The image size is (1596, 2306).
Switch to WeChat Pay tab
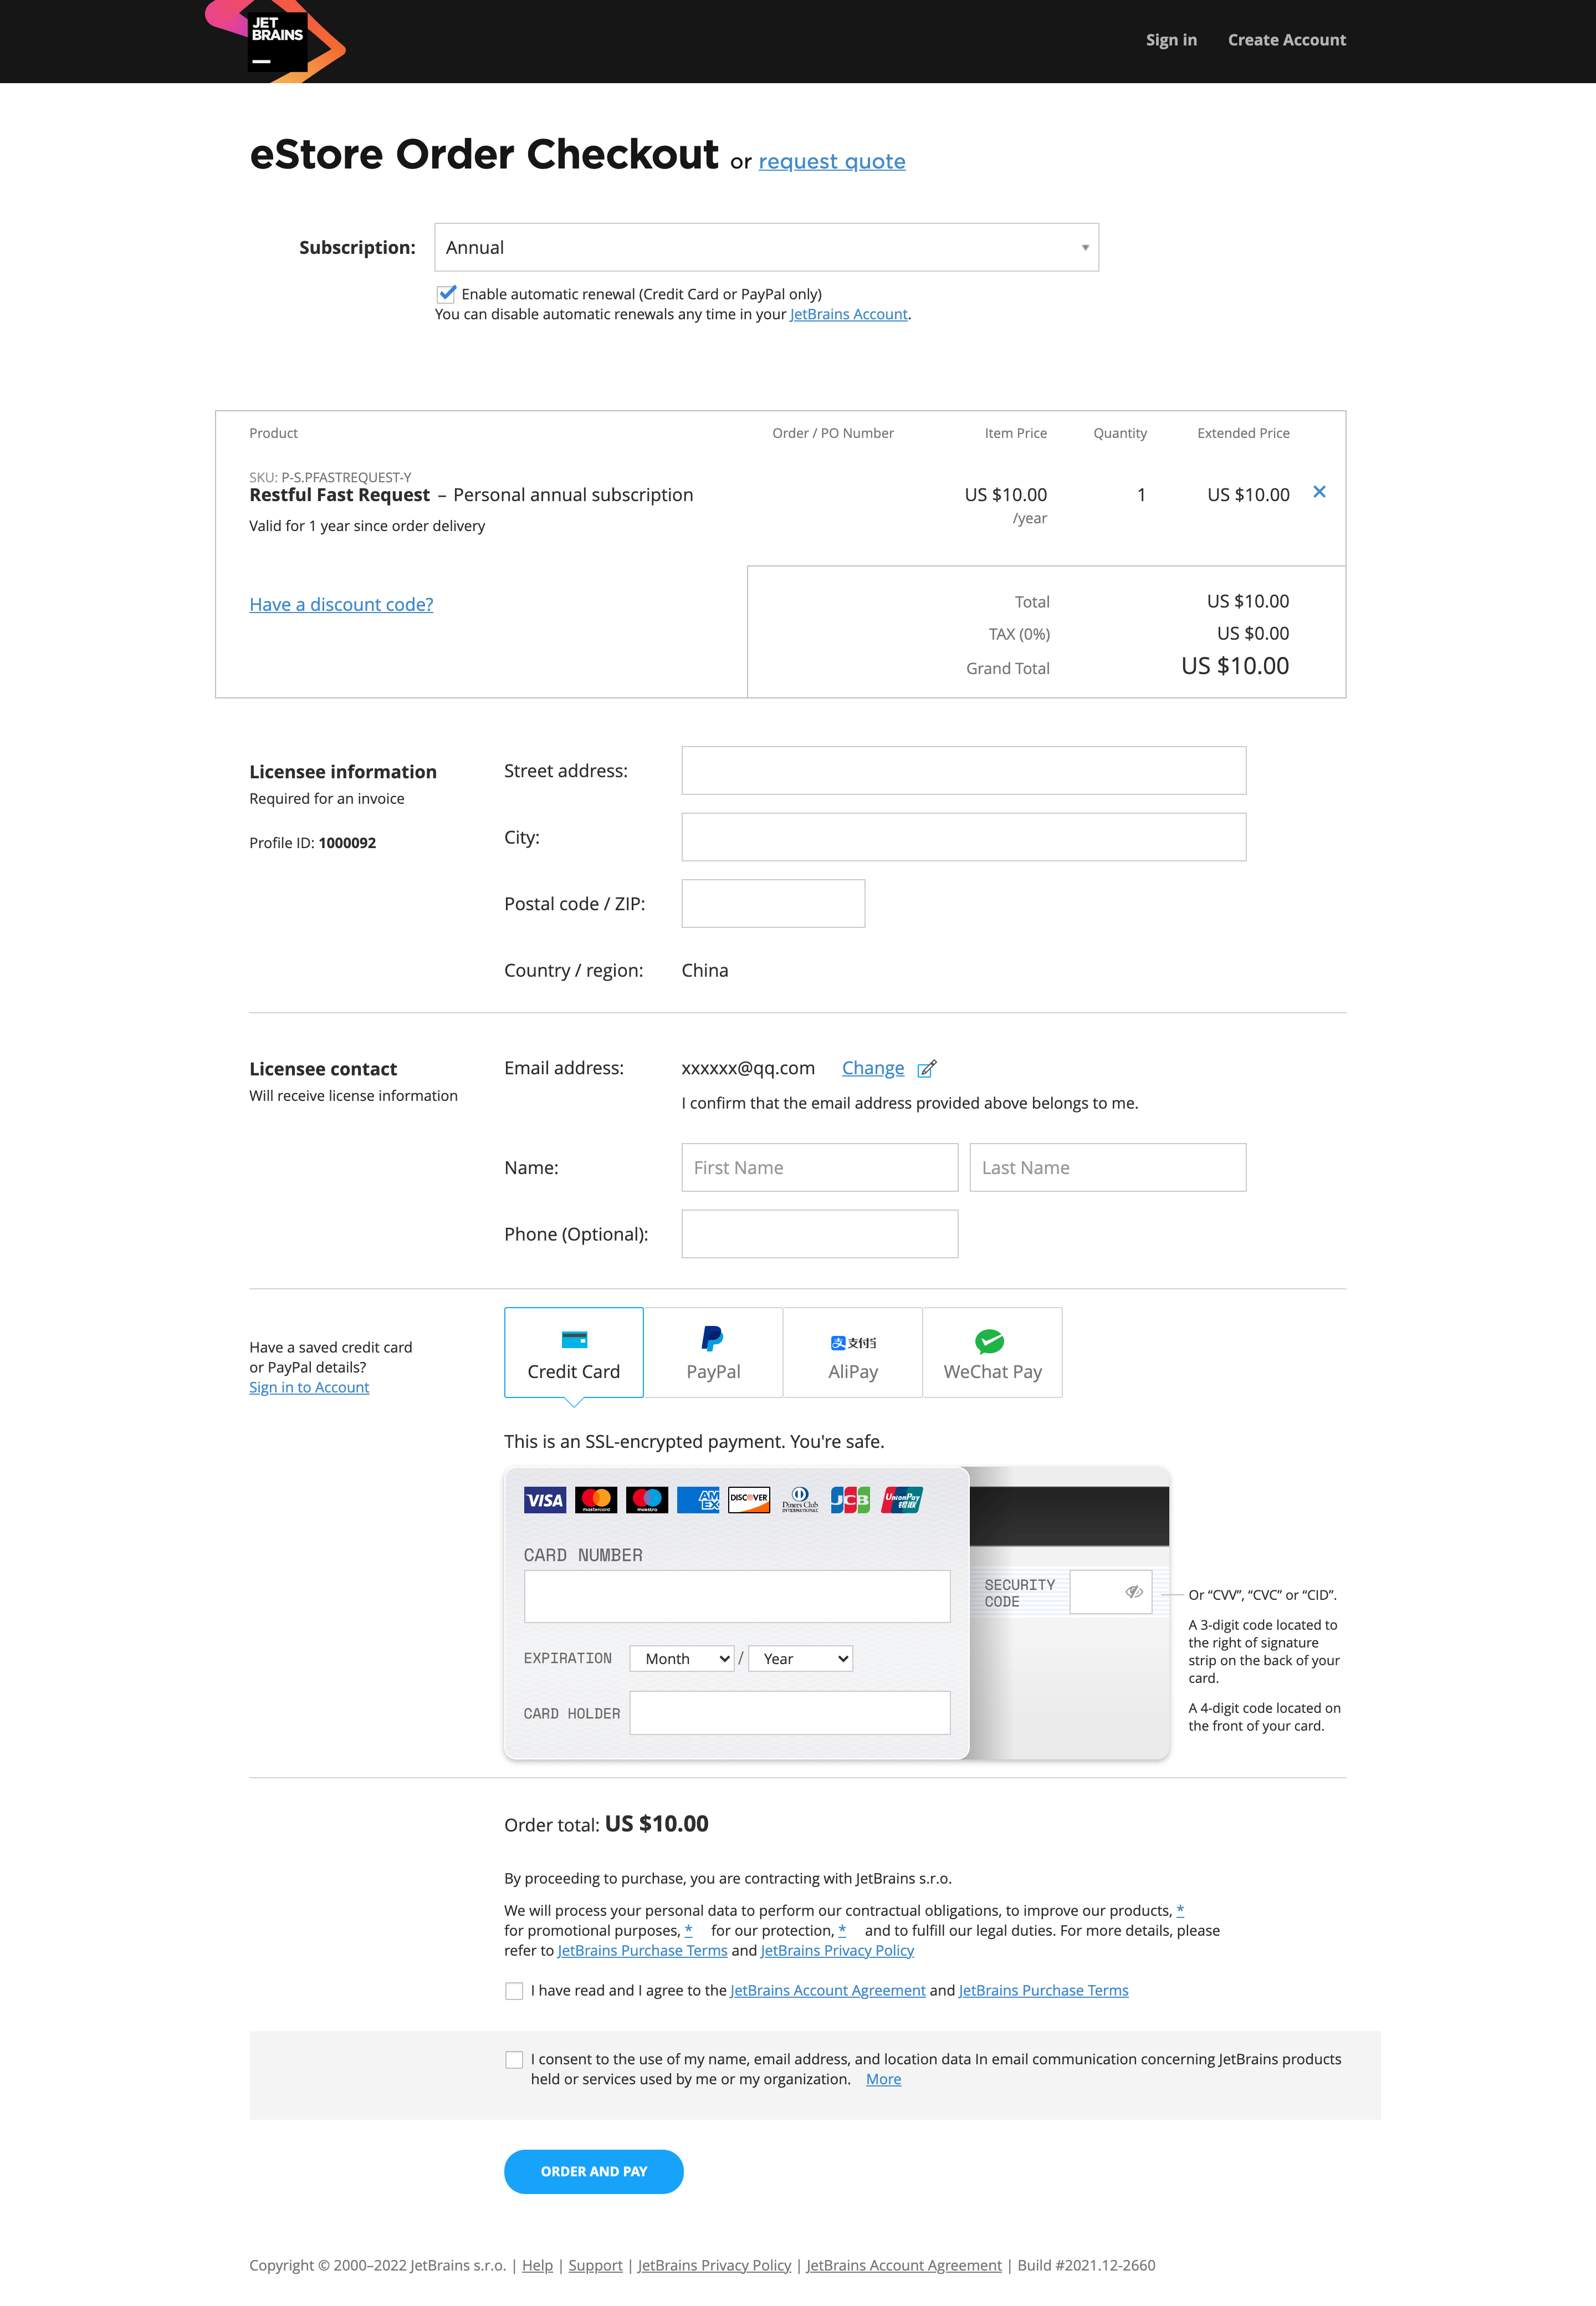(x=992, y=1353)
